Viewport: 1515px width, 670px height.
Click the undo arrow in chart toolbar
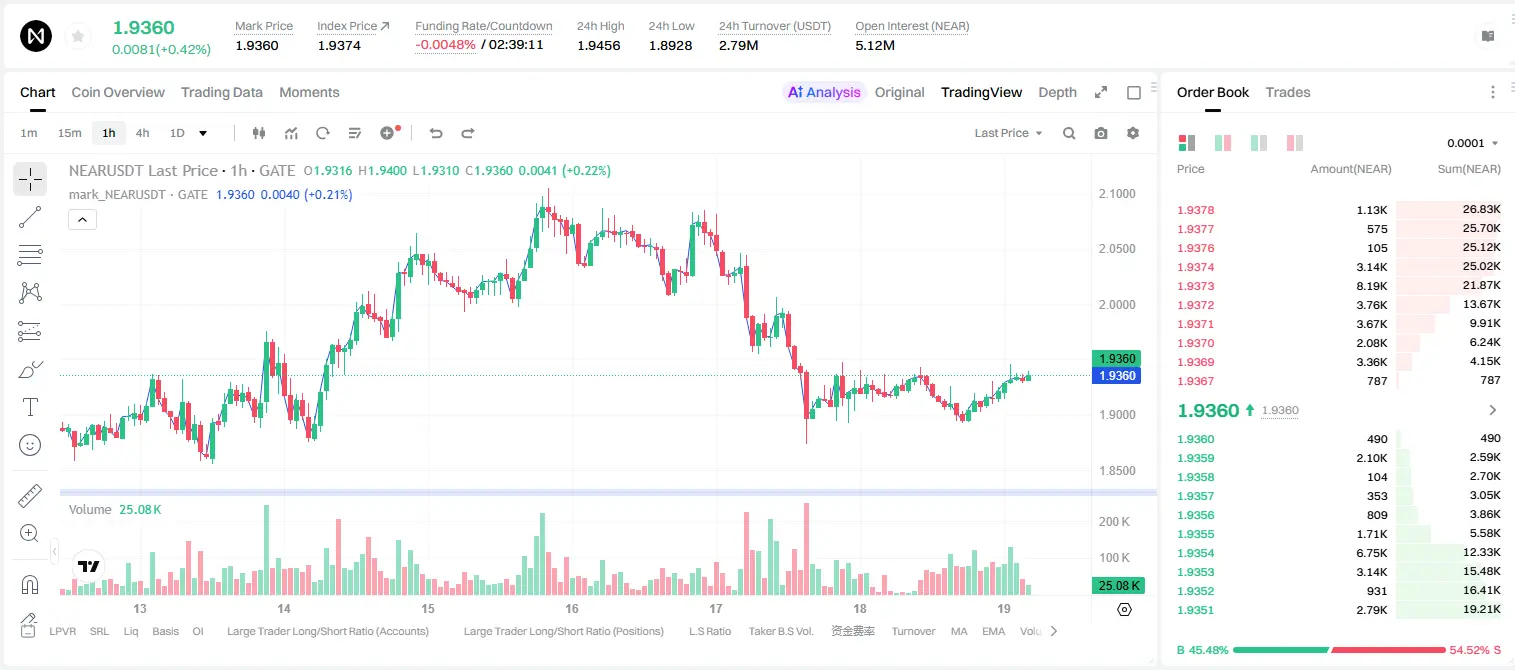(436, 133)
